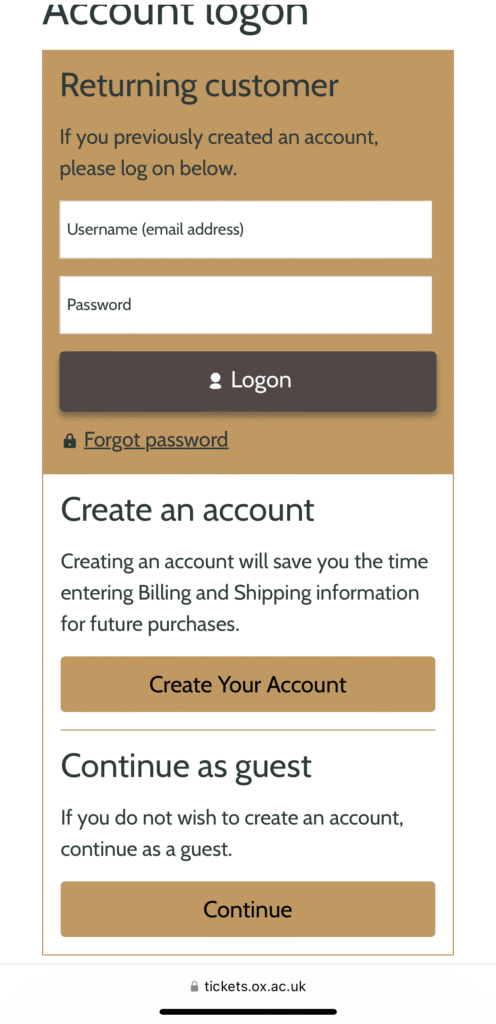Focus the Username (email address) field
This screenshot has width=496, height=1024.
click(246, 229)
